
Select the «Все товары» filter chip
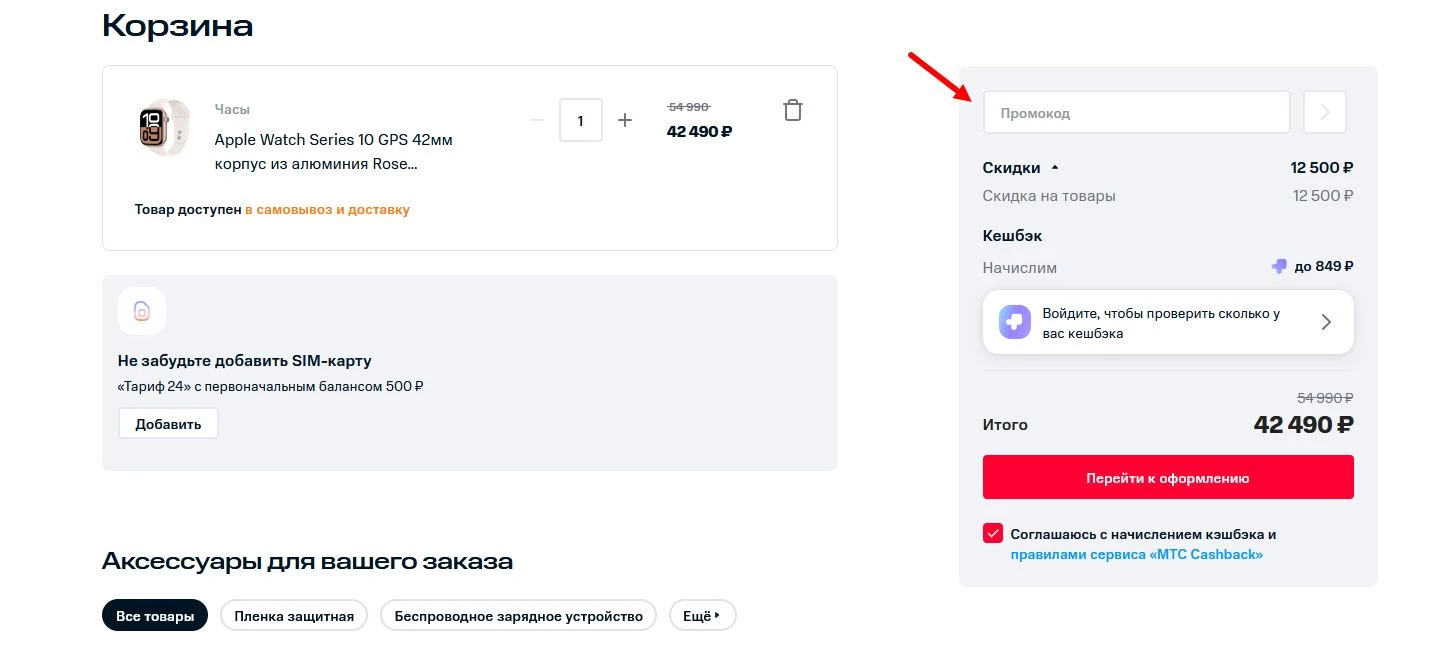pos(154,615)
